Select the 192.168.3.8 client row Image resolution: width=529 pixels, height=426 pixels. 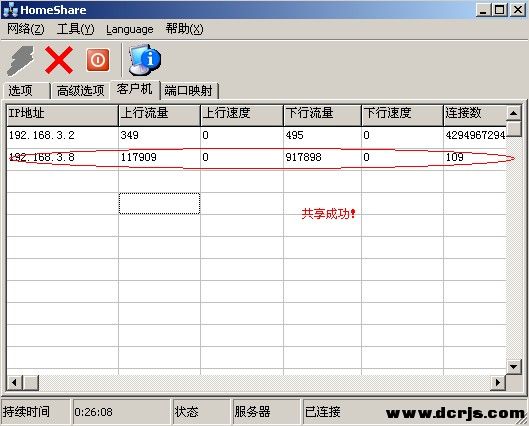pos(256,158)
